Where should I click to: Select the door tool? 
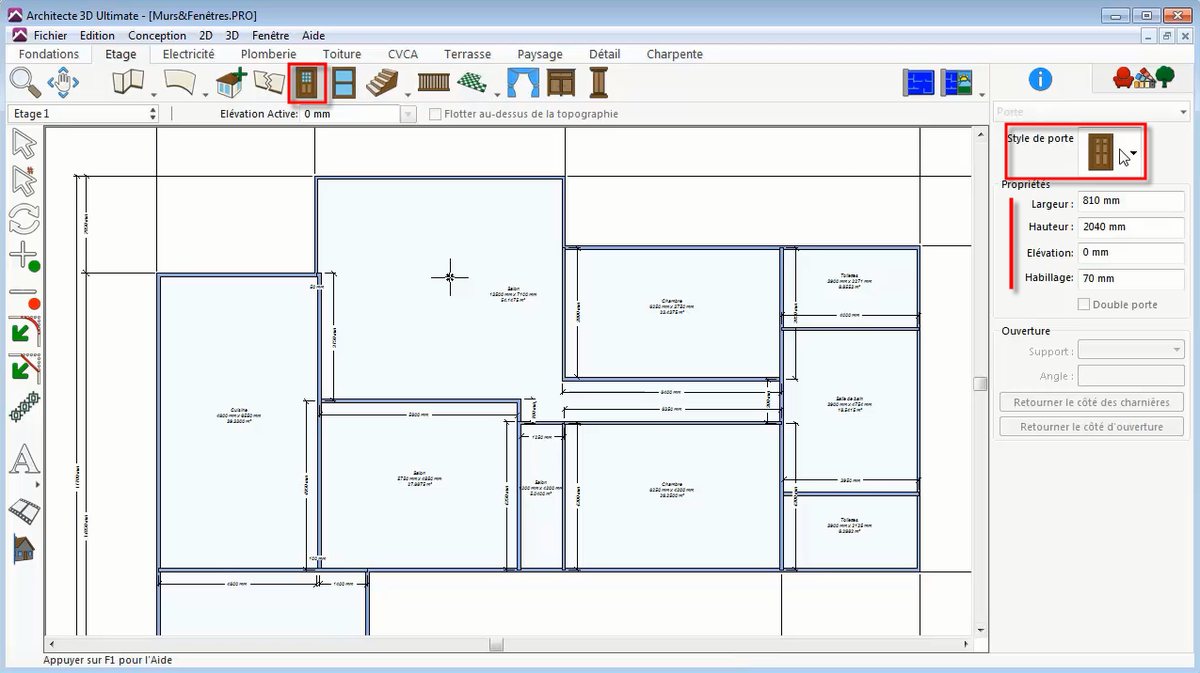pyautogui.click(x=307, y=83)
